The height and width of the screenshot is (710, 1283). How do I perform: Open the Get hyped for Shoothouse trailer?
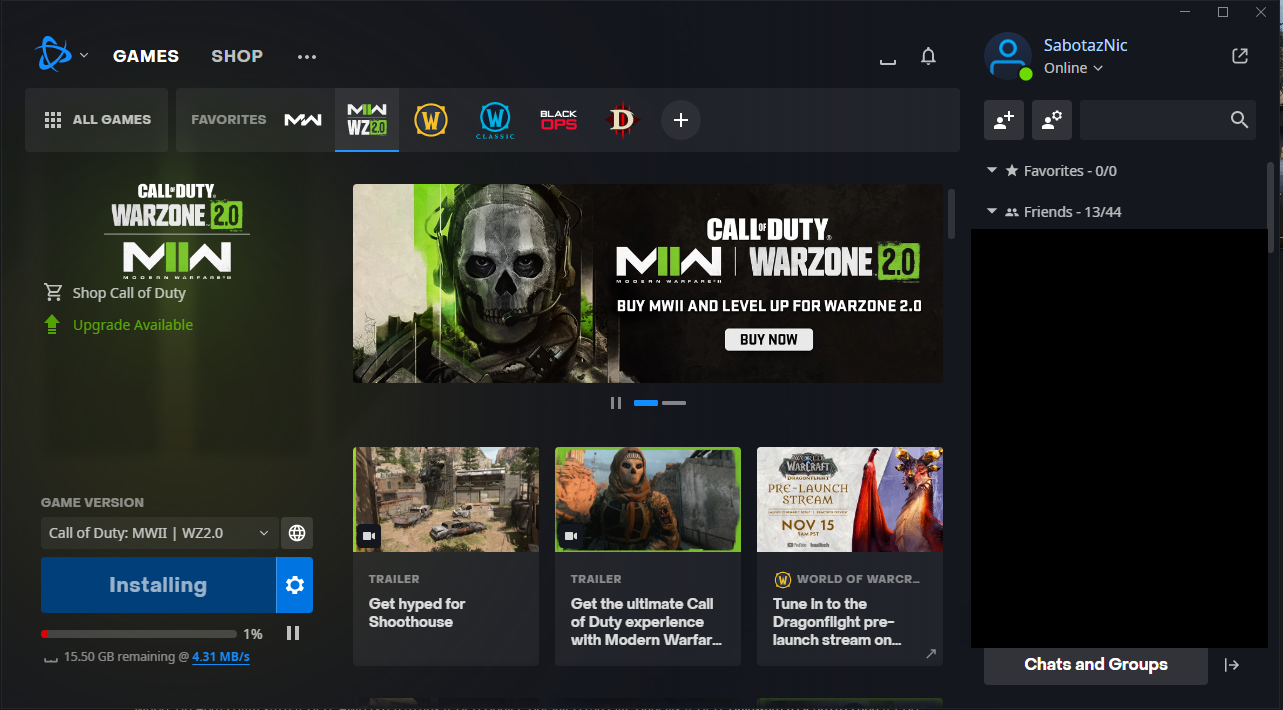[446, 556]
